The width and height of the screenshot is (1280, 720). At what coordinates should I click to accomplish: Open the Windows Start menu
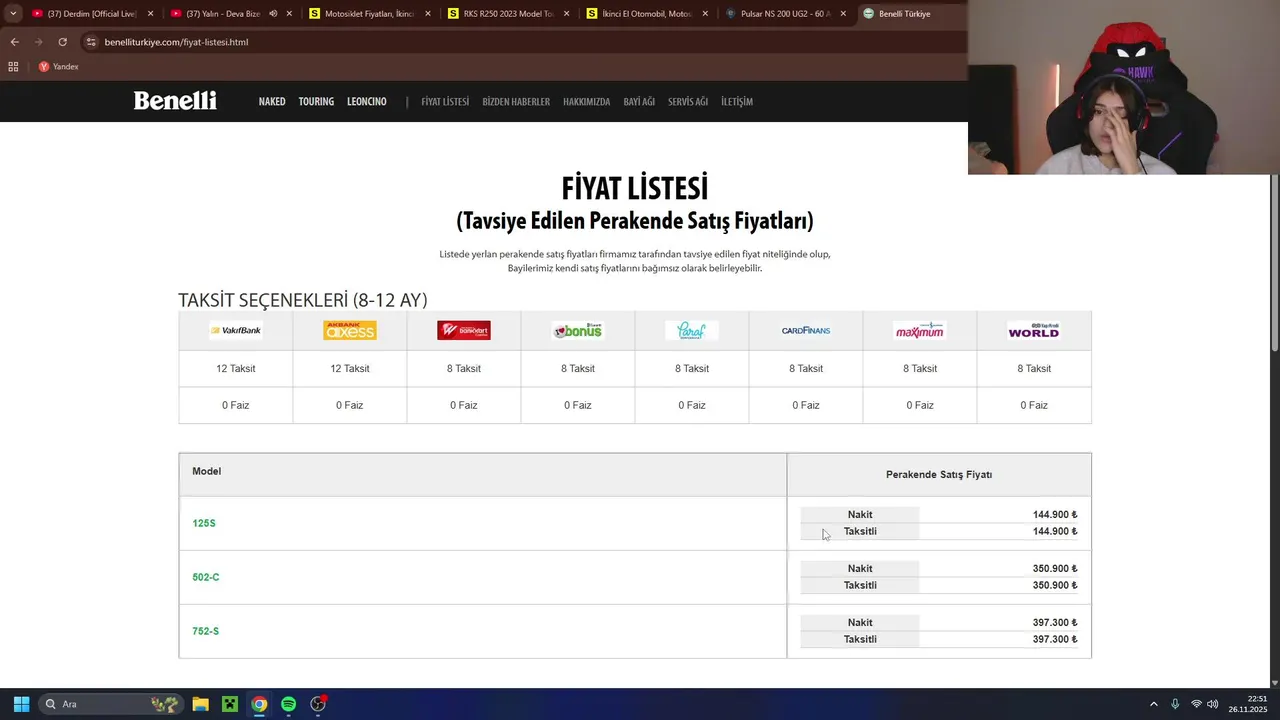point(21,704)
